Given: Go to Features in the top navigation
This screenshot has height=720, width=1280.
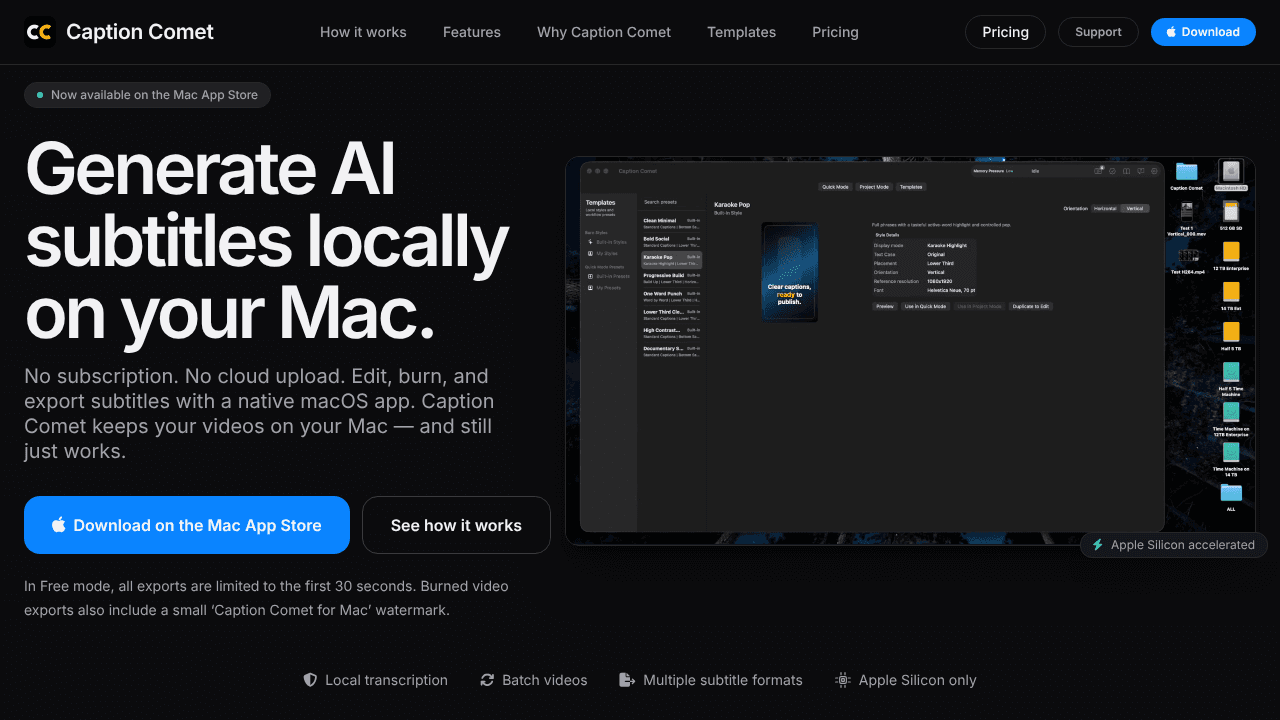Looking at the screenshot, I should click(472, 32).
